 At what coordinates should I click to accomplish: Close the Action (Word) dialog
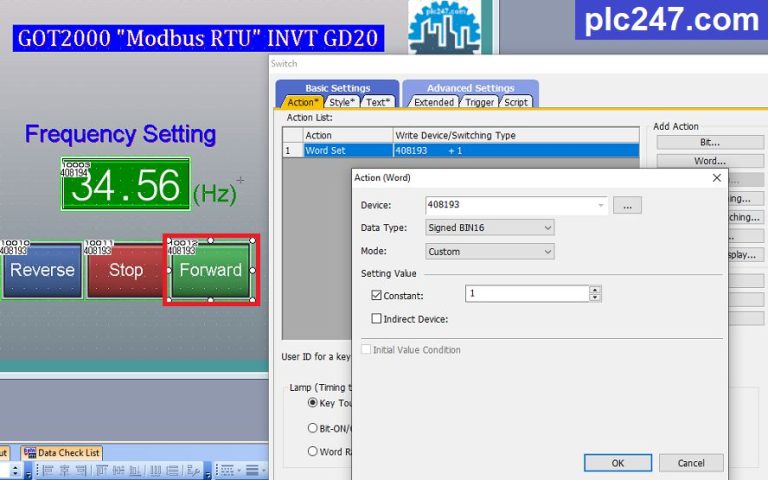[x=717, y=178]
